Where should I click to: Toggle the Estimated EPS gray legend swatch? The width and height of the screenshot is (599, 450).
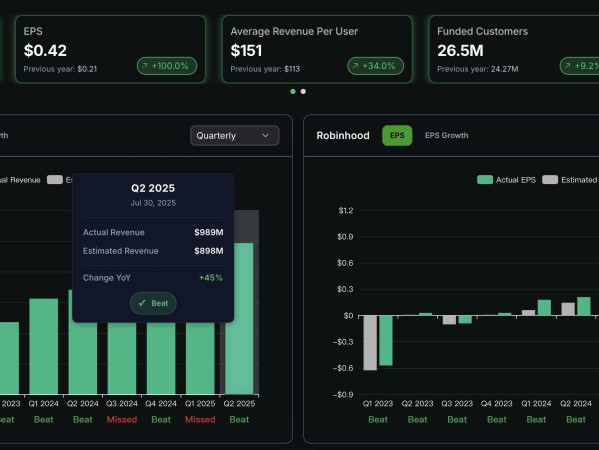550,180
